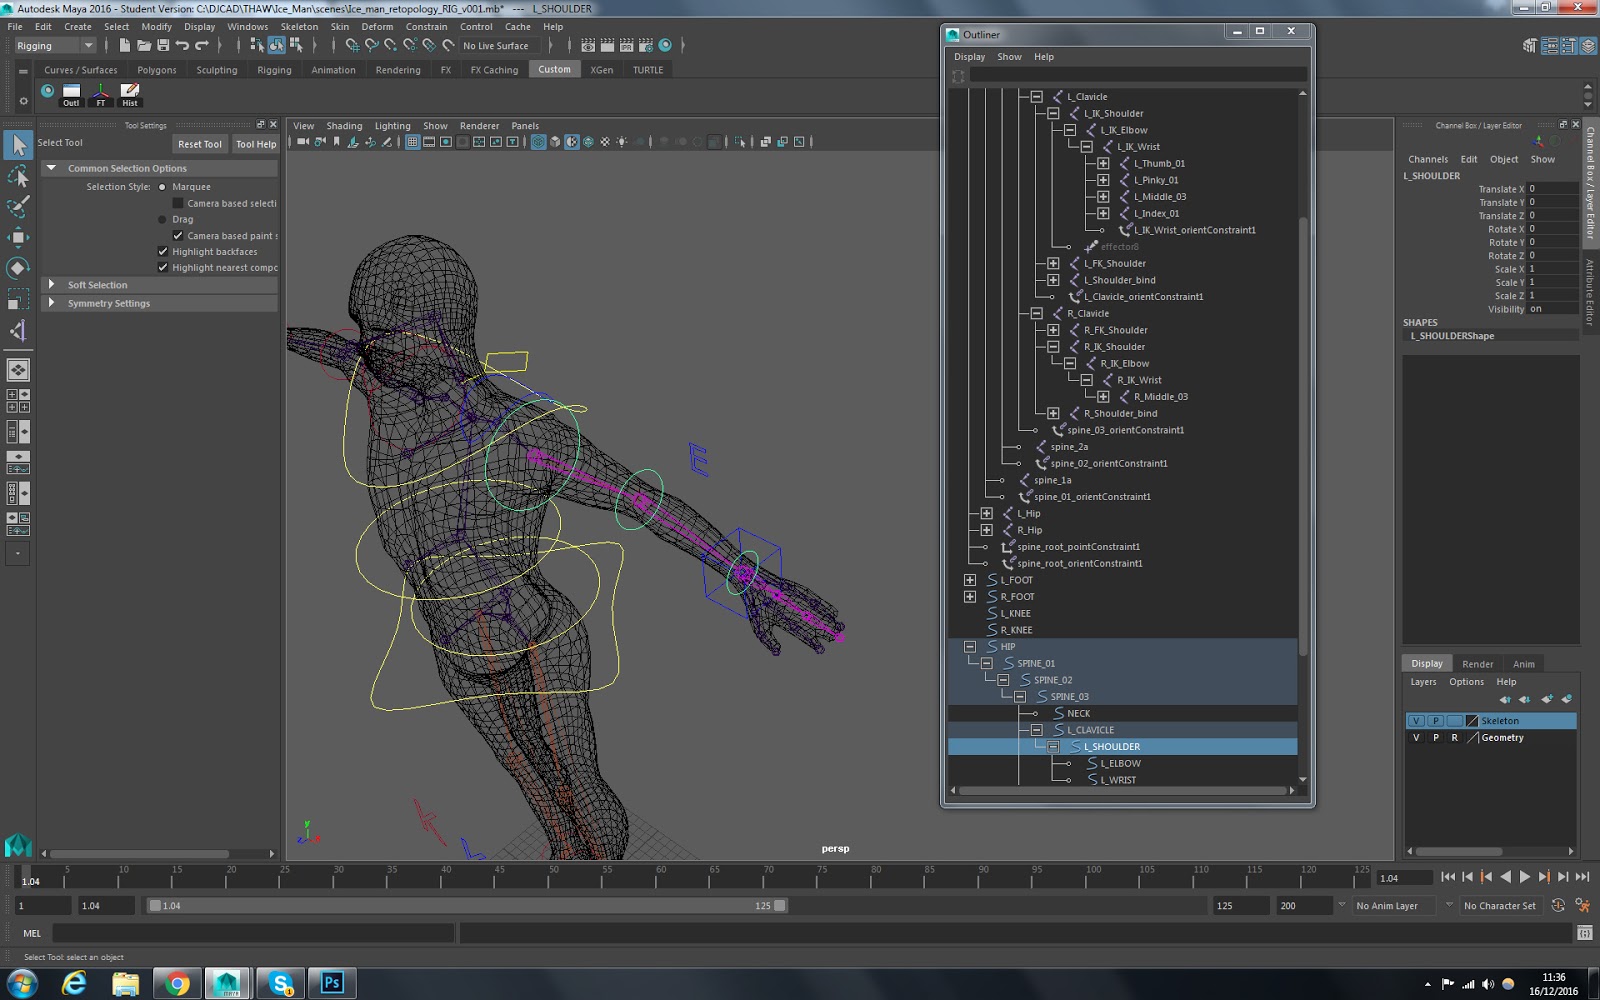Select the Move tool in the toolbox
Image resolution: width=1600 pixels, height=1000 pixels.
click(18, 237)
